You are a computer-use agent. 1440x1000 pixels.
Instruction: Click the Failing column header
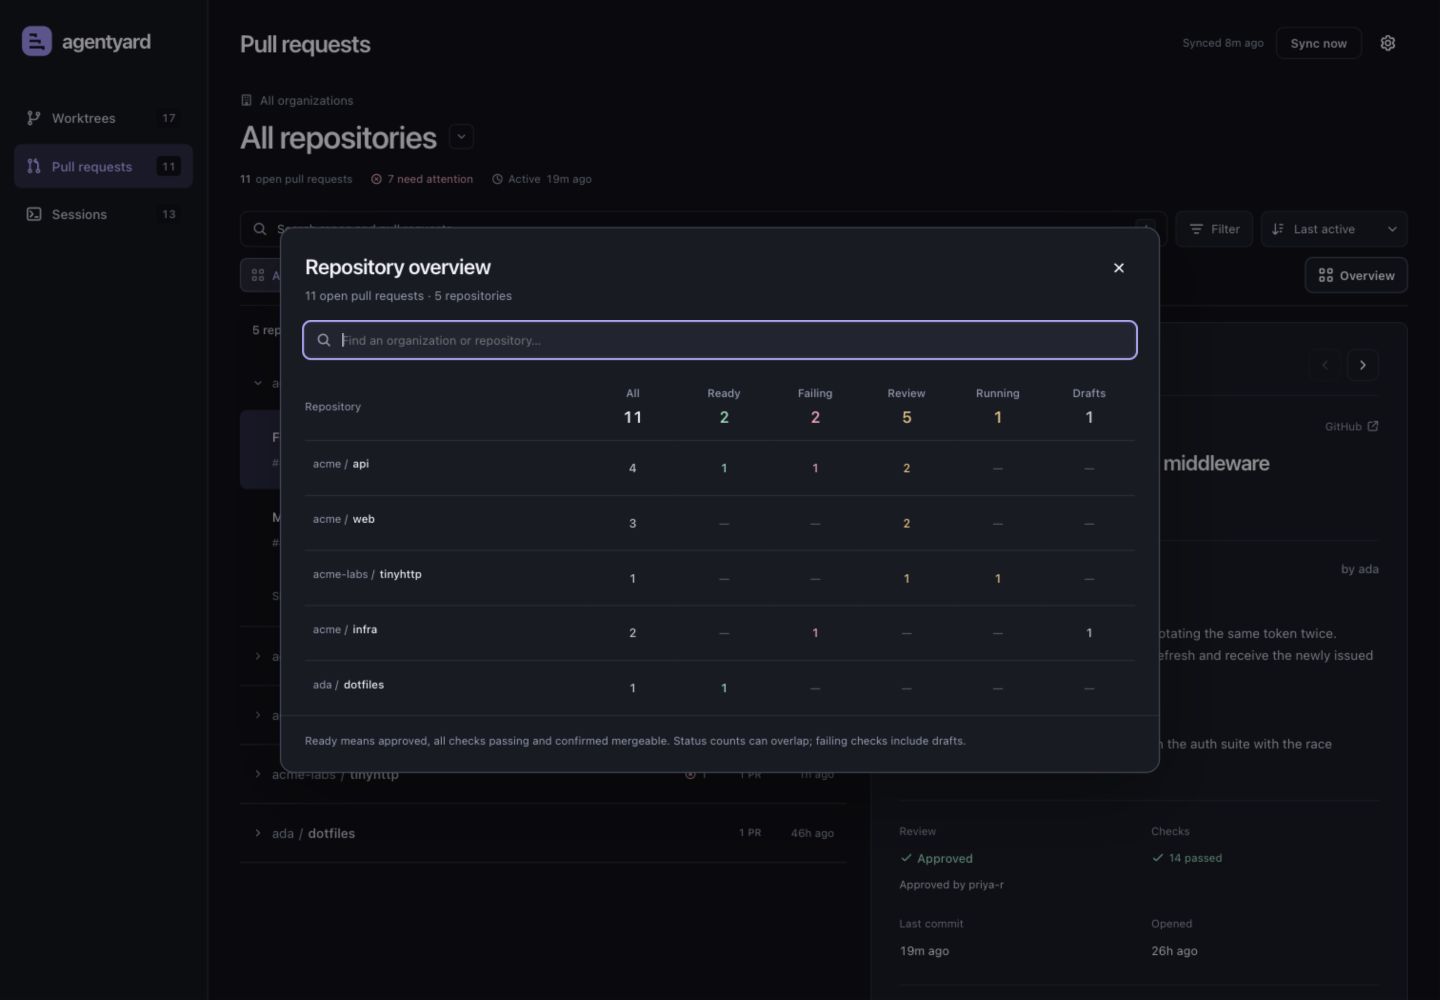(x=815, y=406)
